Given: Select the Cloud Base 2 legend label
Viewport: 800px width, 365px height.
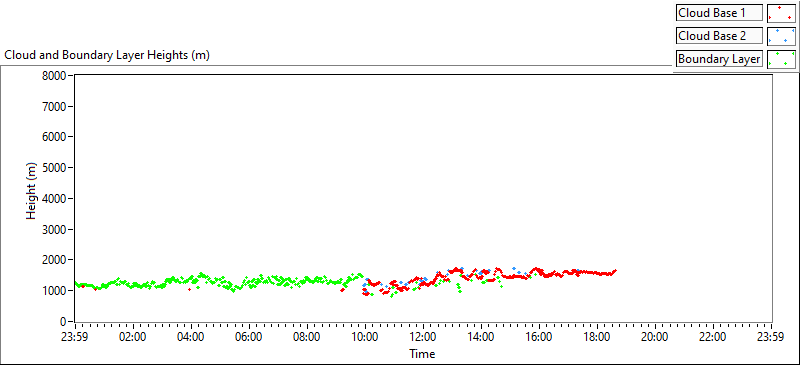Looking at the screenshot, I should [x=719, y=36].
